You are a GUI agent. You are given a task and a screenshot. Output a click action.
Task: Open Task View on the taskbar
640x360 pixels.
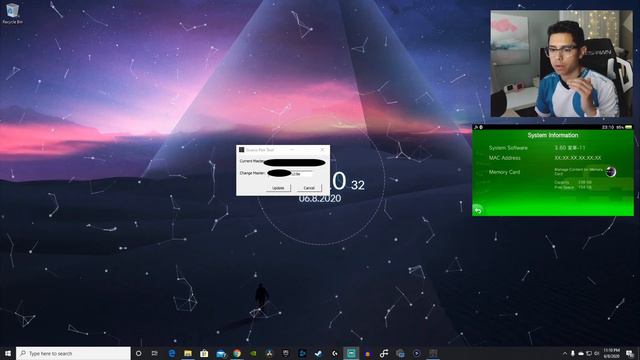click(155, 353)
